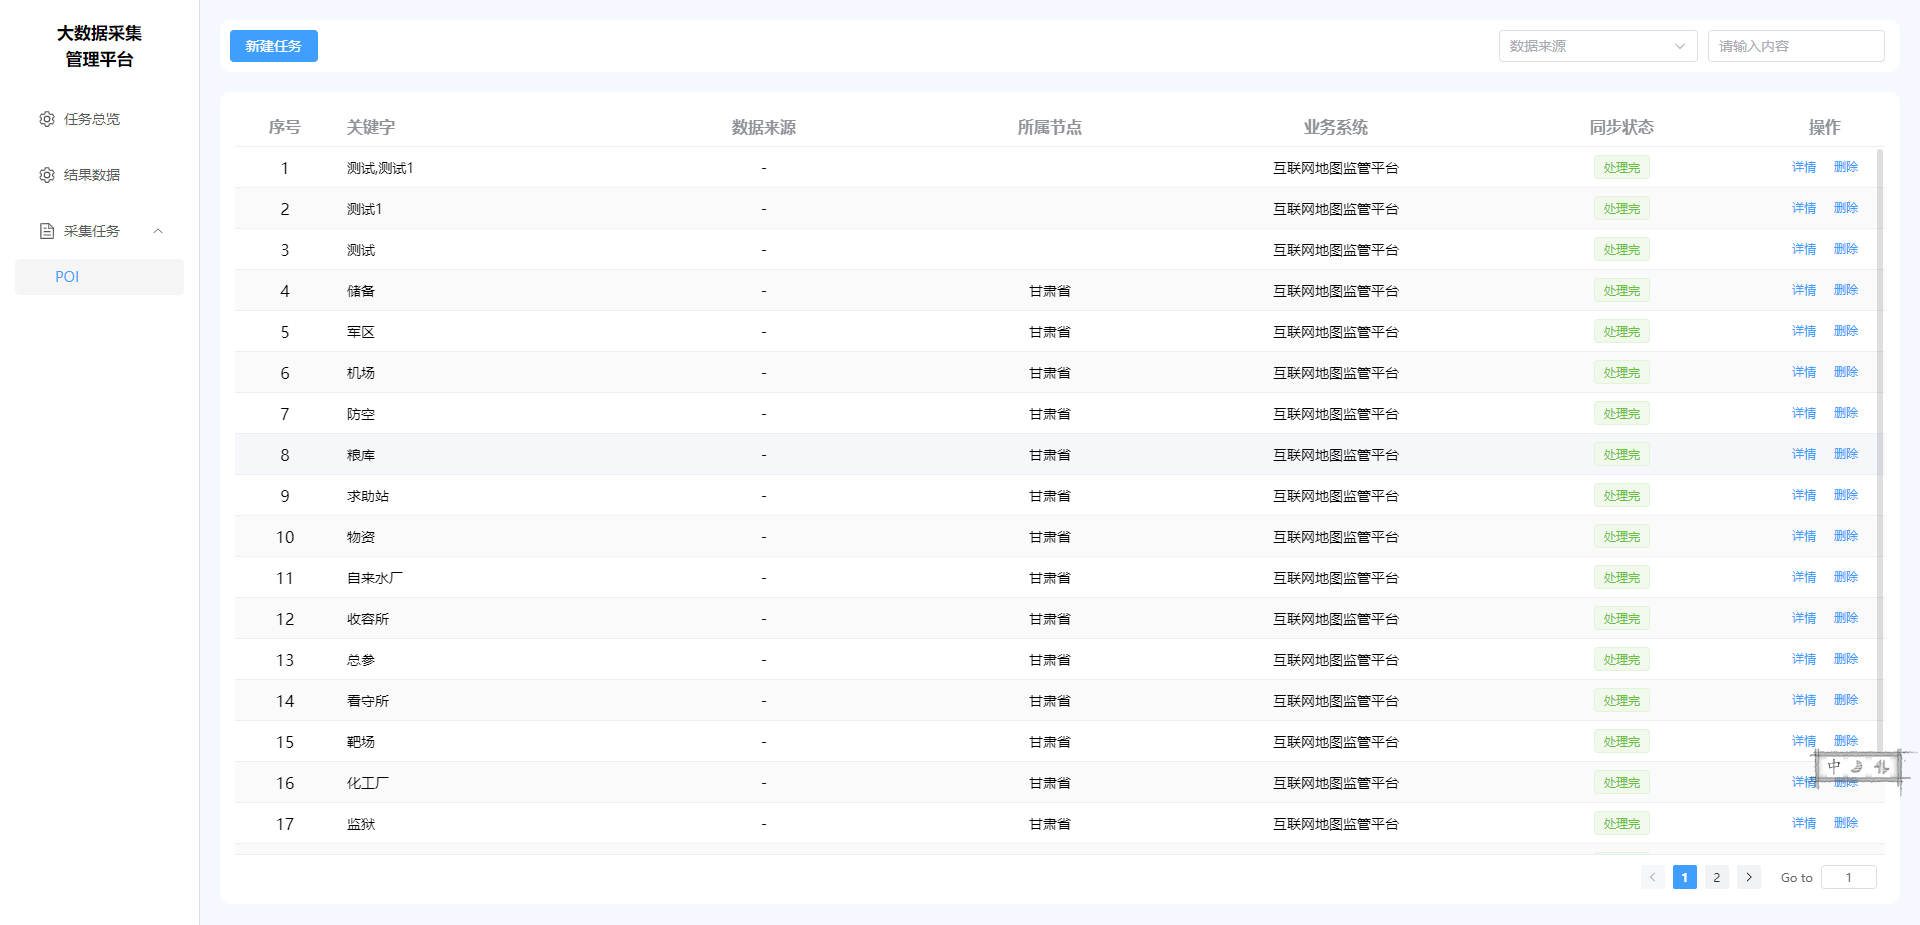
Task: Delete the 粮库 row
Action: 1846,454
